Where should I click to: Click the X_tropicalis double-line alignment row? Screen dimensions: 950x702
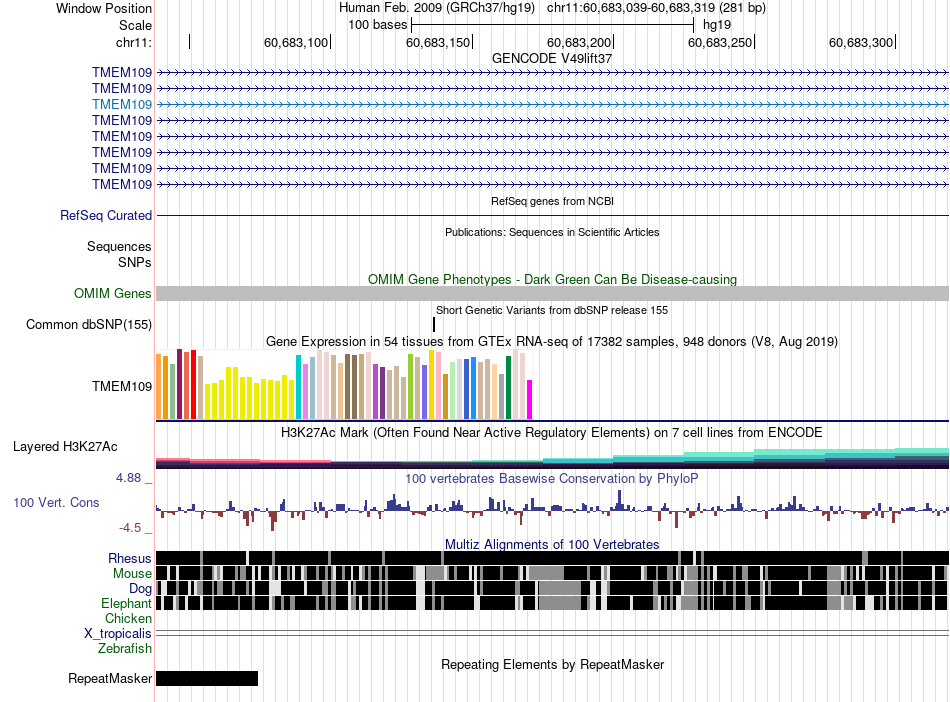pos(553,633)
